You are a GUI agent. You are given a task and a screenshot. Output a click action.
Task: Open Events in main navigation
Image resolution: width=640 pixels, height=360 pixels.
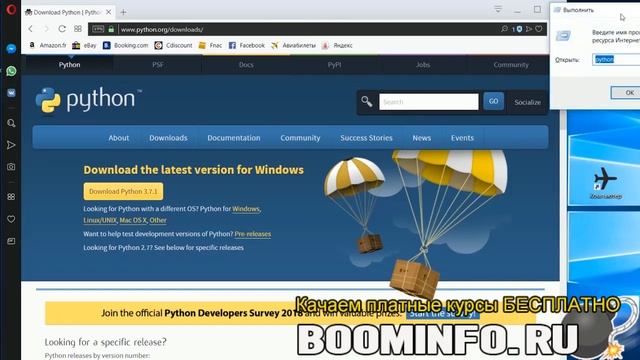[x=462, y=138]
